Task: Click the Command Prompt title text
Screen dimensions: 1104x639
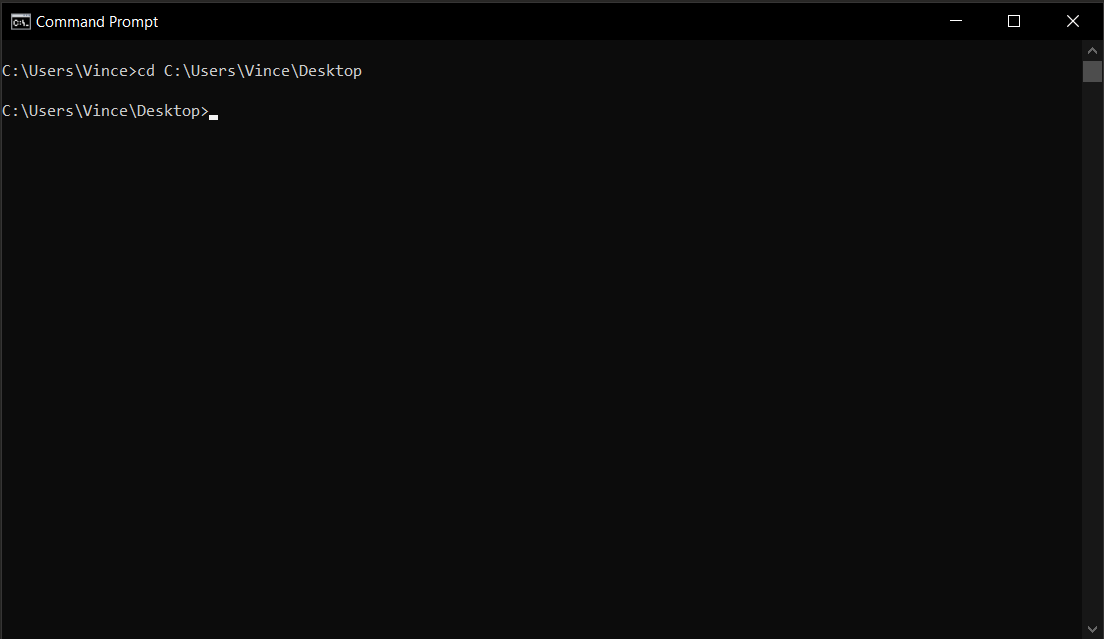Action: pos(100,21)
